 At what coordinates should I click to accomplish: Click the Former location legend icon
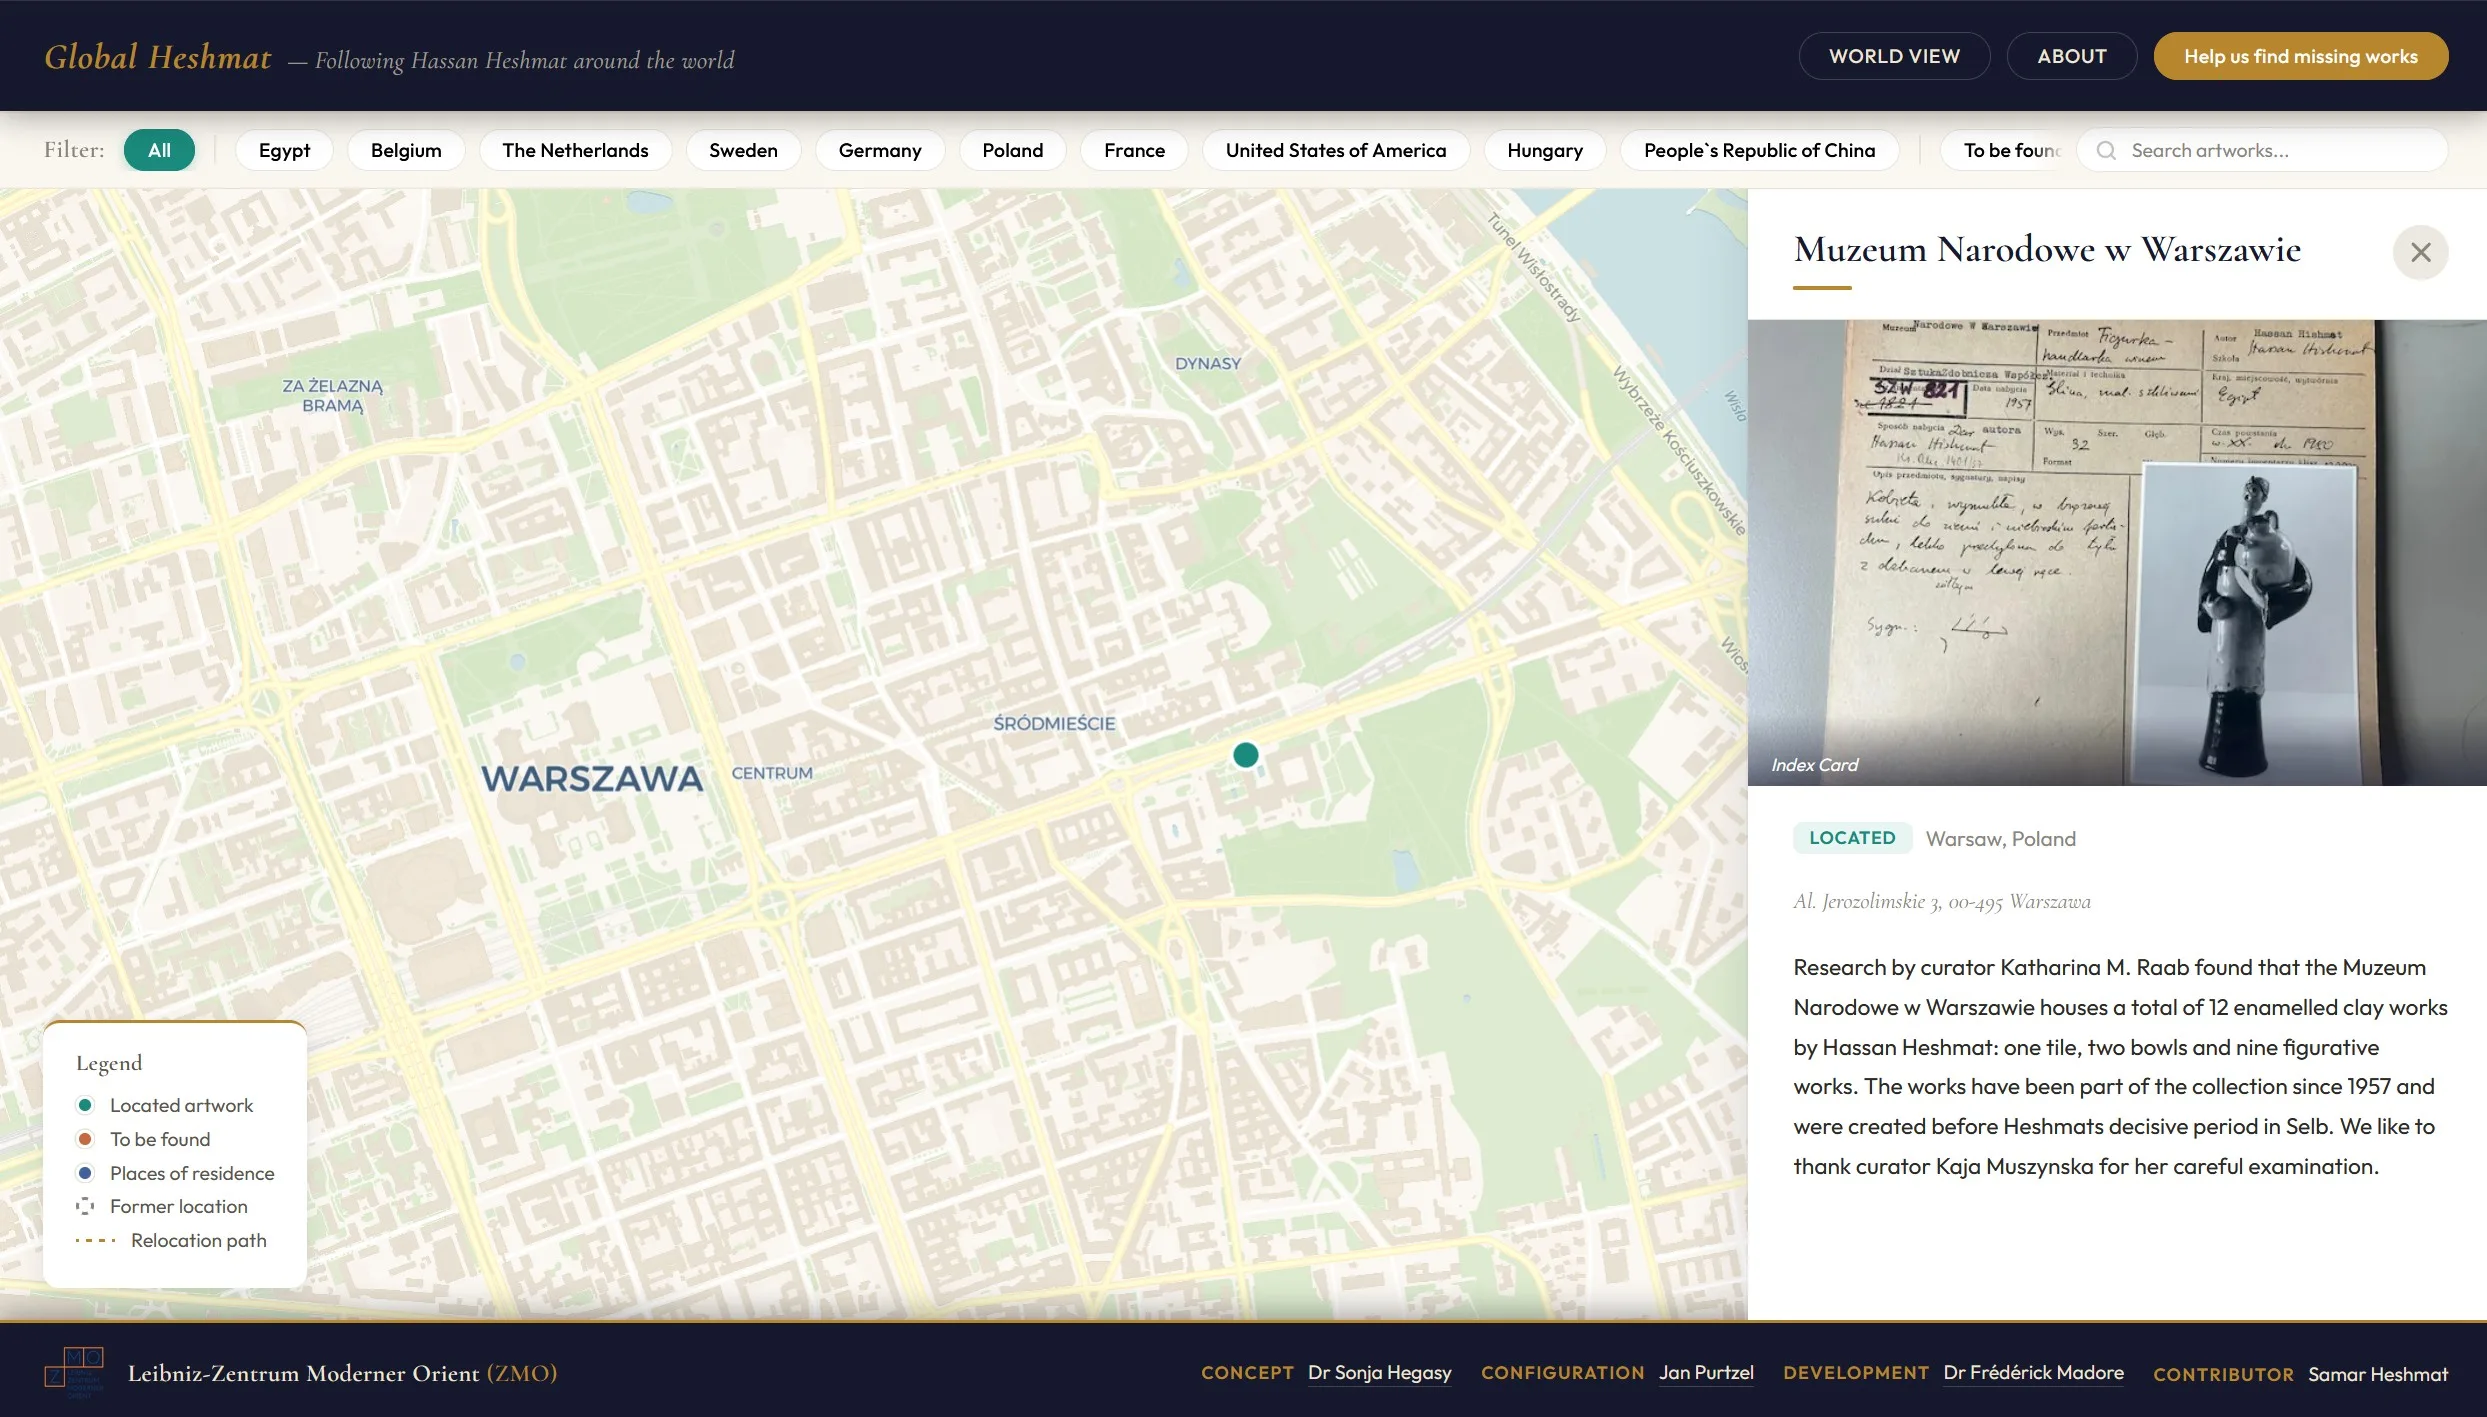85,1206
